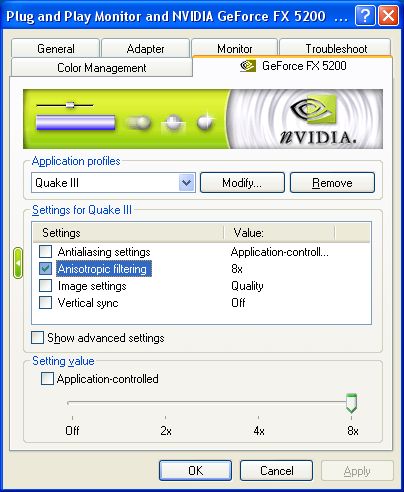Set slider to the Off position
Viewport: 404px width, 492px height.
pyautogui.click(x=72, y=417)
